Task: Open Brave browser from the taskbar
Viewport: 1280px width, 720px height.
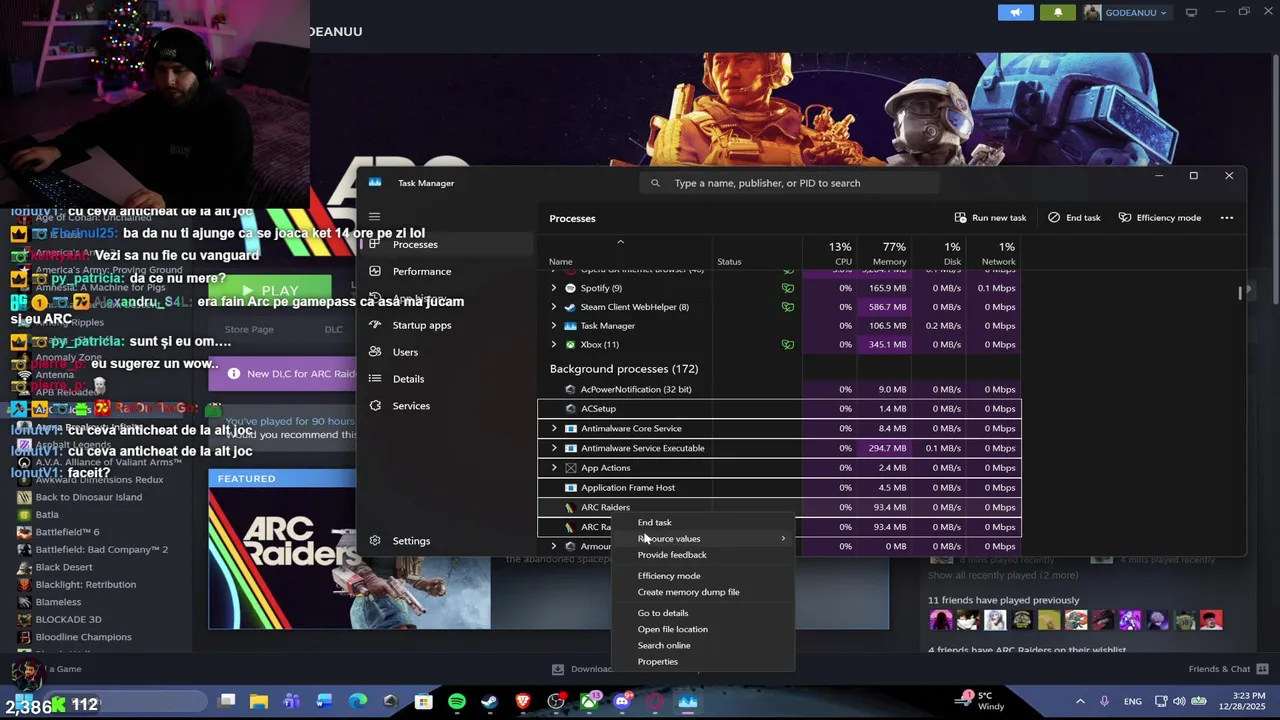Action: tap(522, 702)
